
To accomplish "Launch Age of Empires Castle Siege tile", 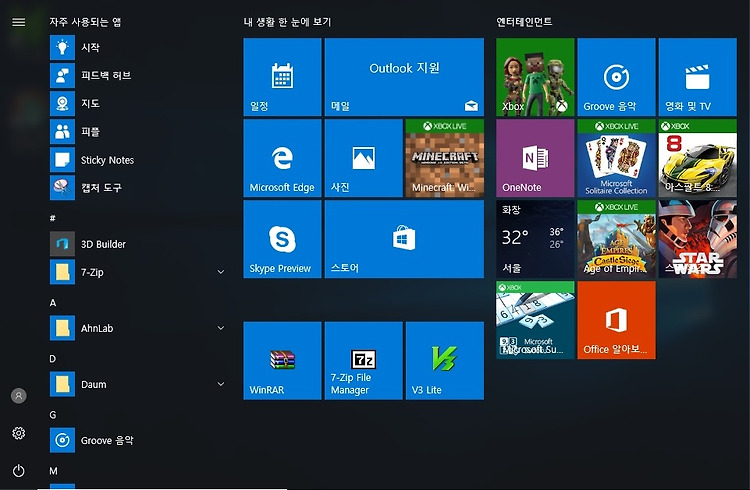I will (616, 239).
